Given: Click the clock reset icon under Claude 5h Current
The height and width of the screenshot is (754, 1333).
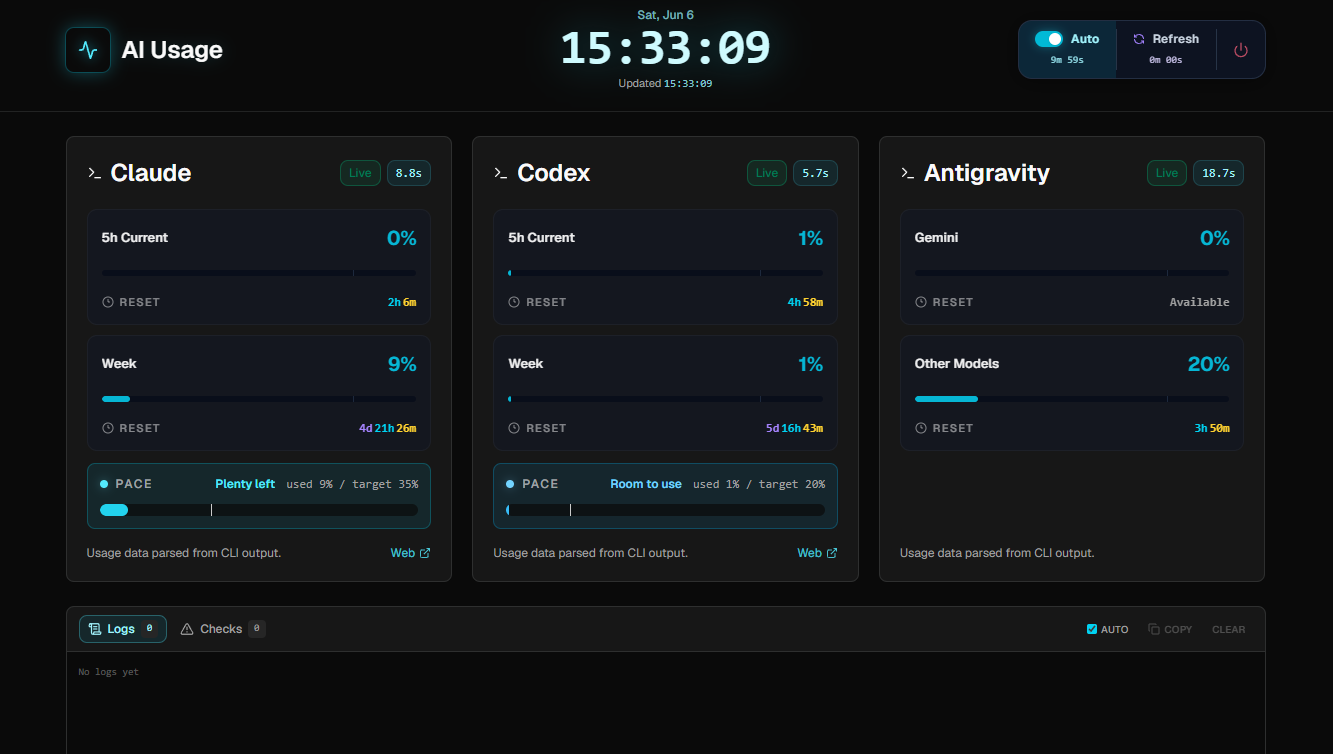Looking at the screenshot, I should 108,302.
